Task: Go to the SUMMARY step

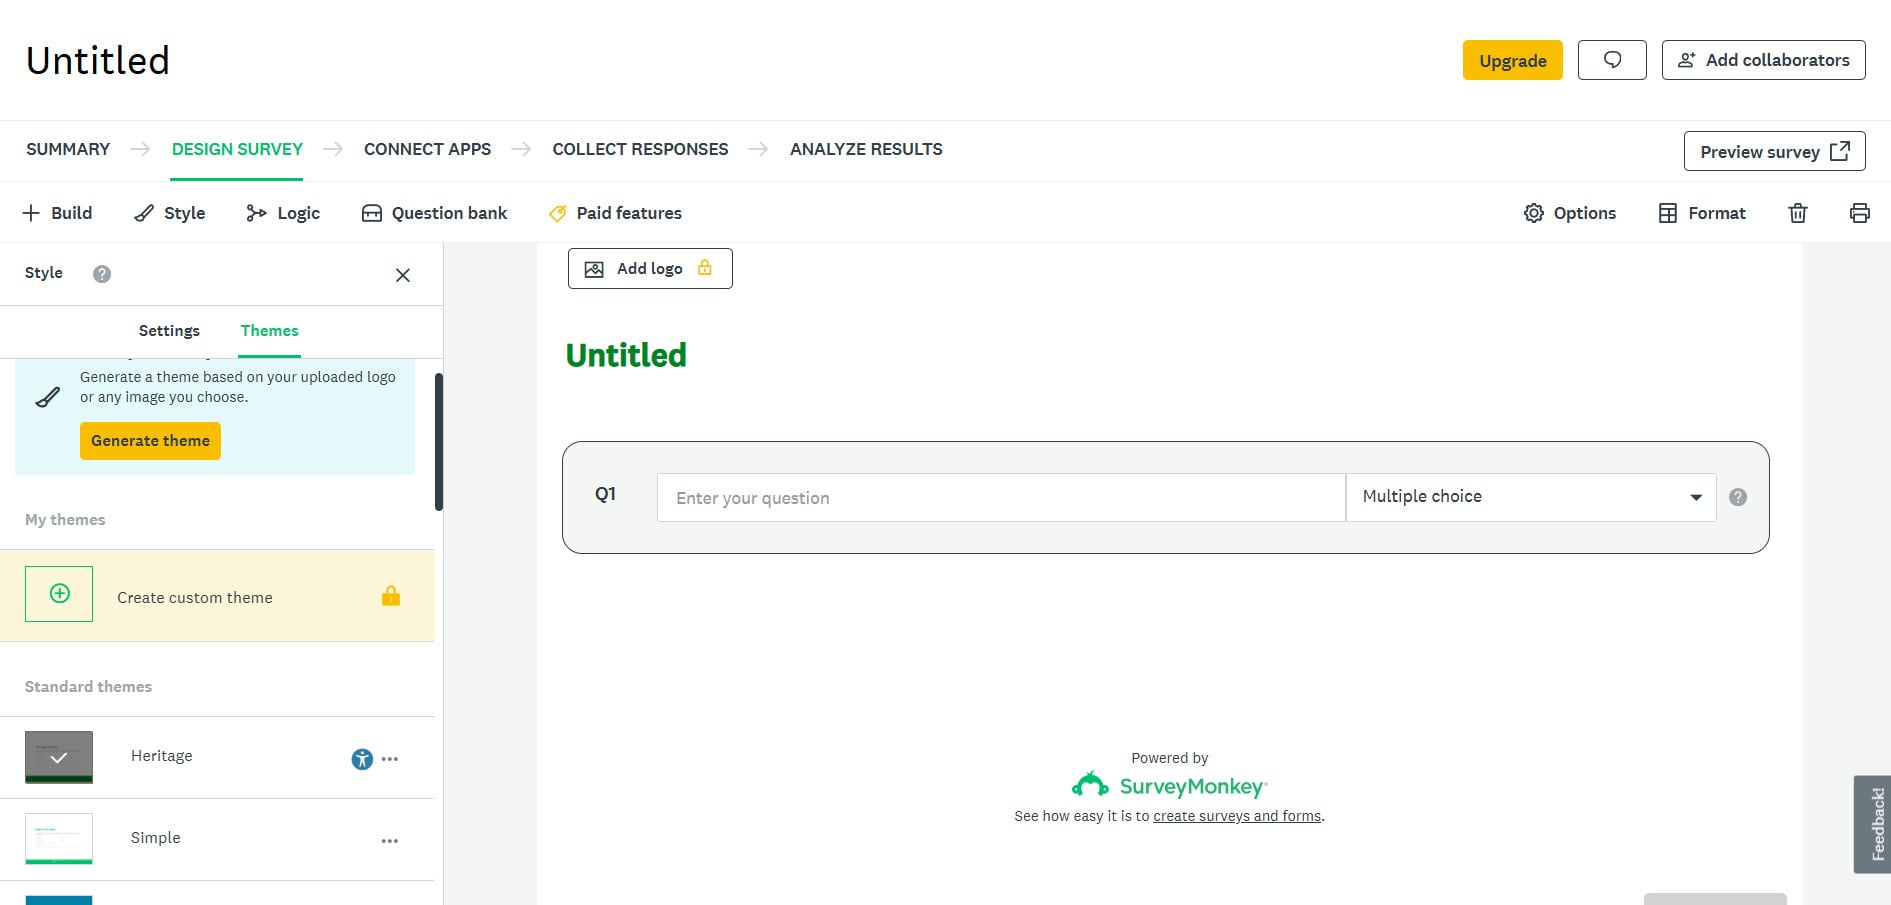Action: 68,149
